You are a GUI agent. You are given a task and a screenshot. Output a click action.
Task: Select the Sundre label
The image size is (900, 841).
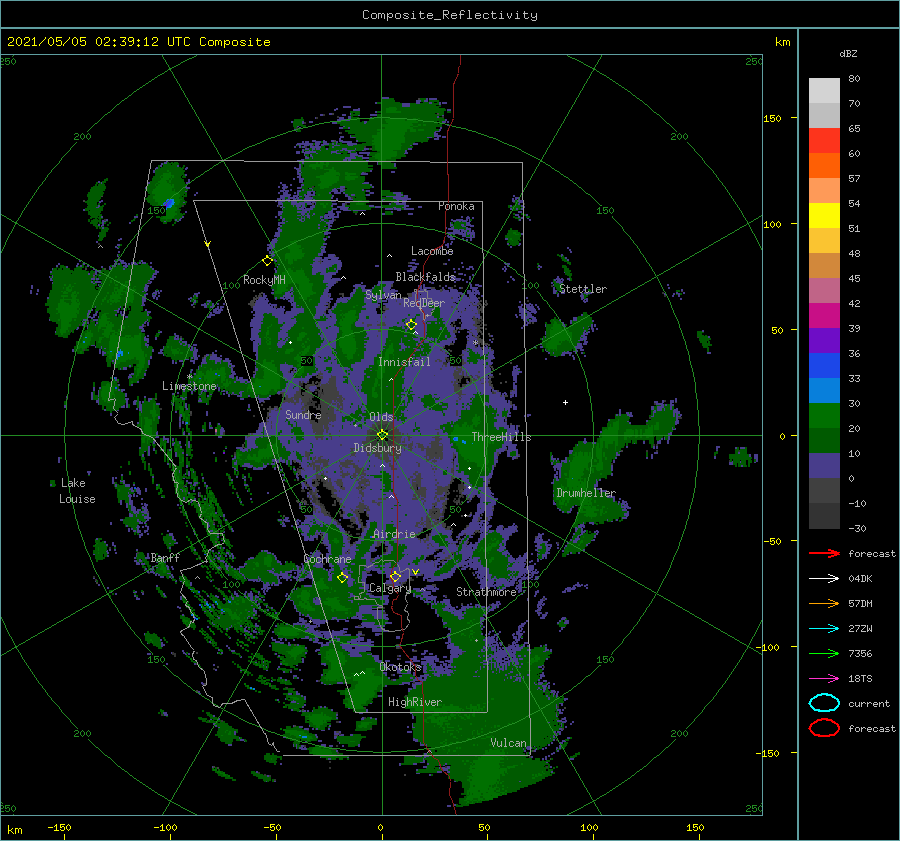coord(303,414)
